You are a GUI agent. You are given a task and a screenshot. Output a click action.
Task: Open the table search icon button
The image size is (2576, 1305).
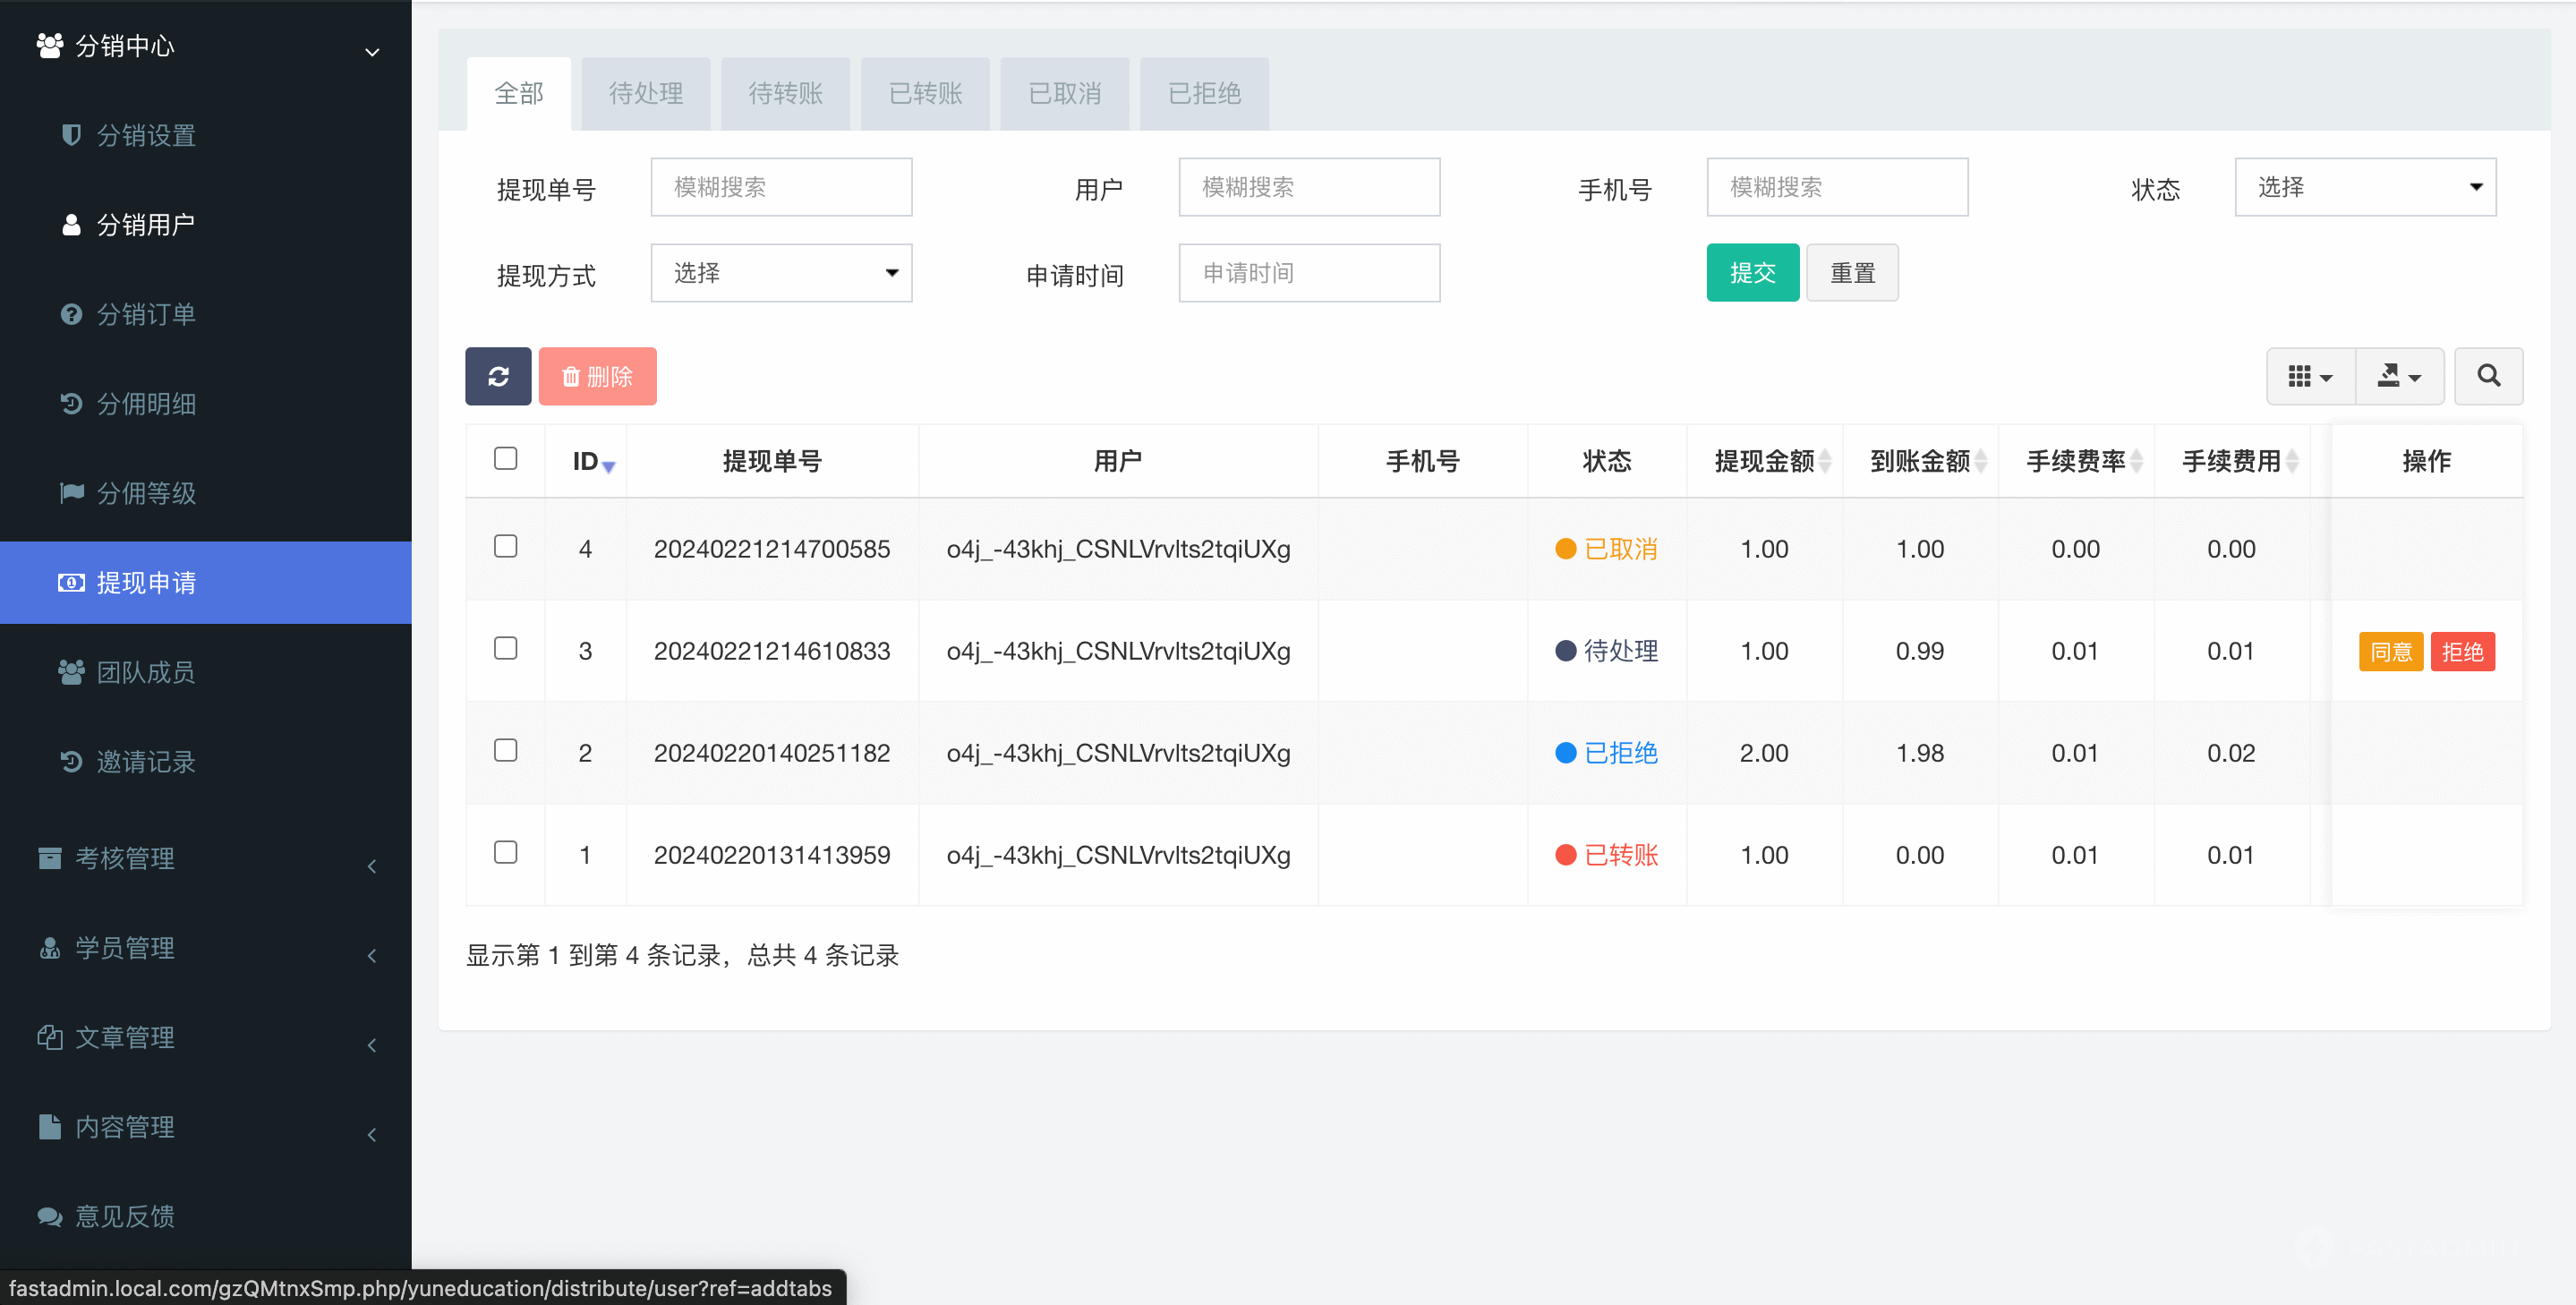coord(2488,376)
